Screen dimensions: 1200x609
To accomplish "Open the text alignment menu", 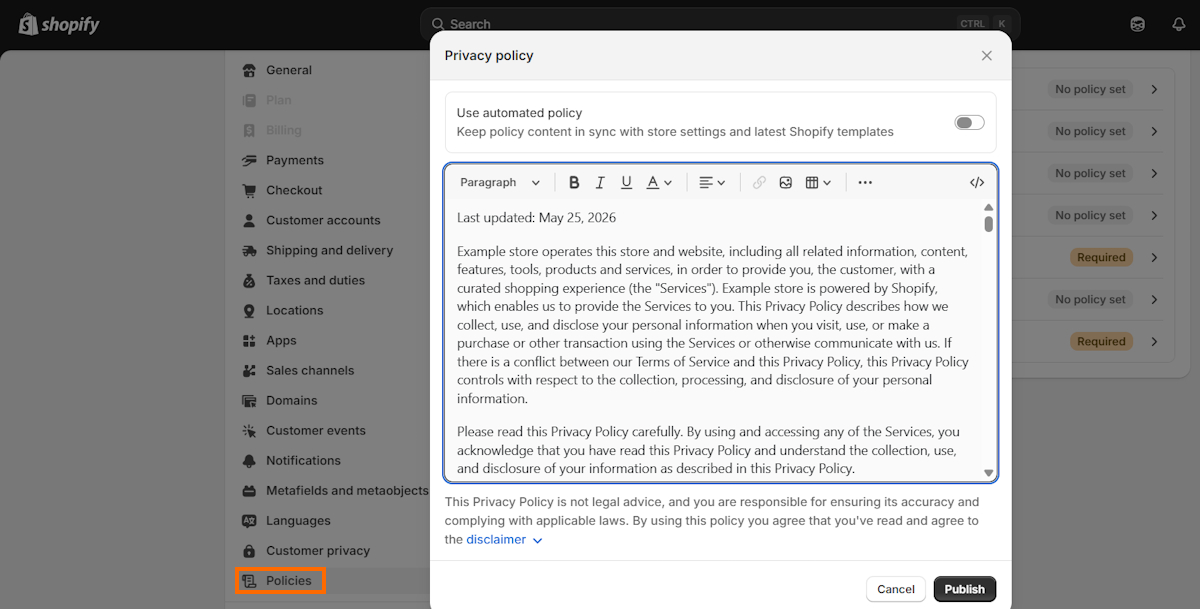I will [712, 183].
